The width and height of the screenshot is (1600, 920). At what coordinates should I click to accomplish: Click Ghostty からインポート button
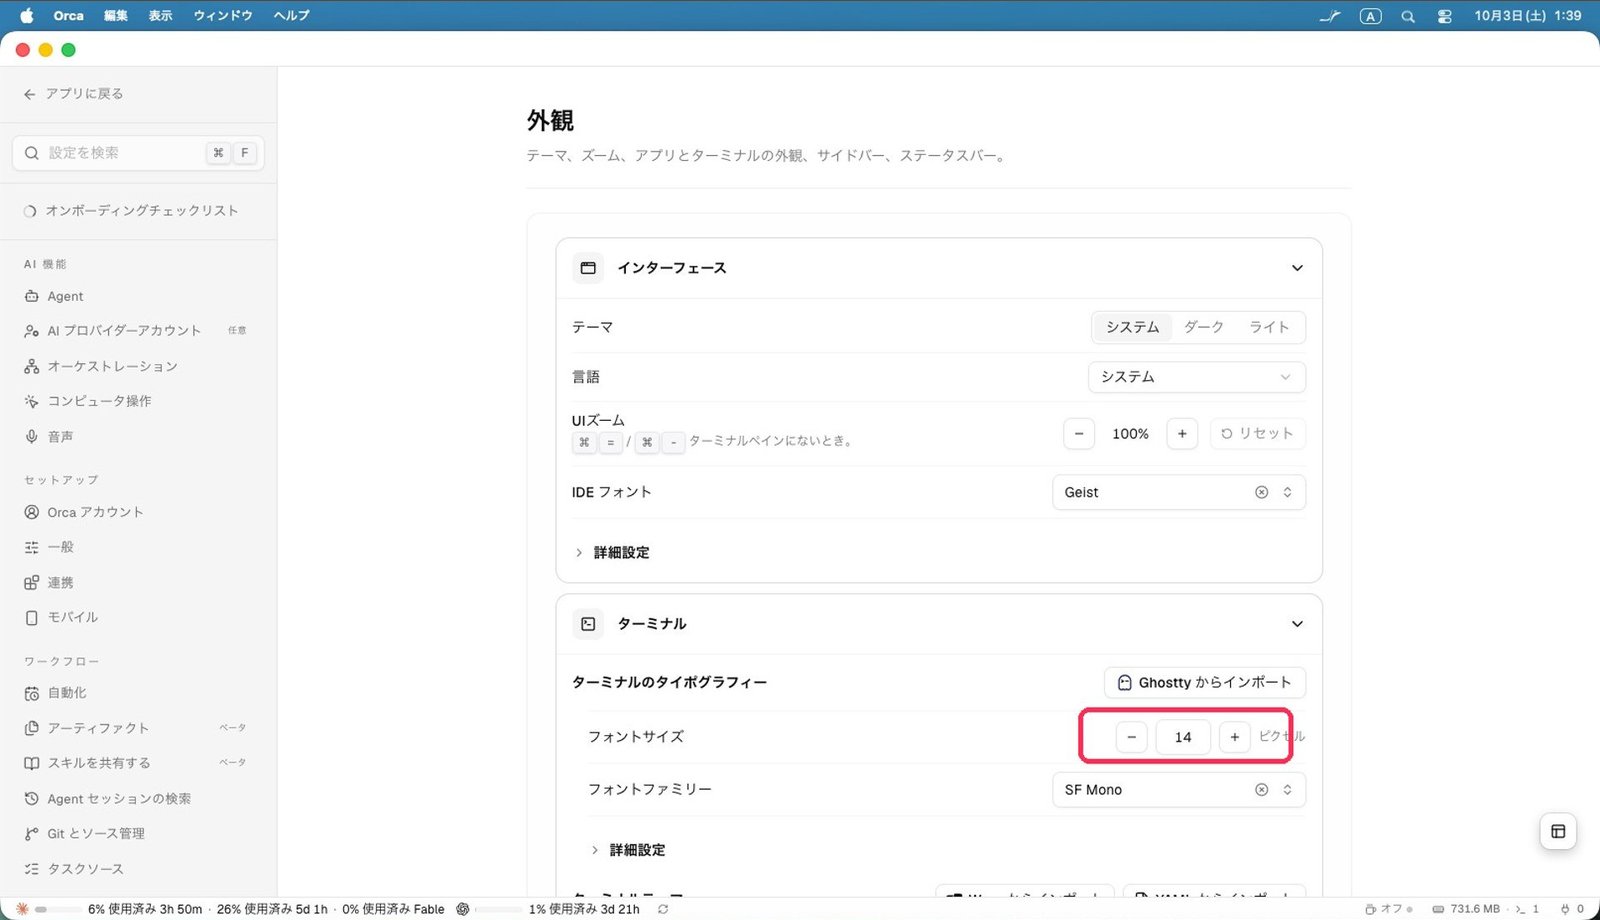tap(1204, 682)
